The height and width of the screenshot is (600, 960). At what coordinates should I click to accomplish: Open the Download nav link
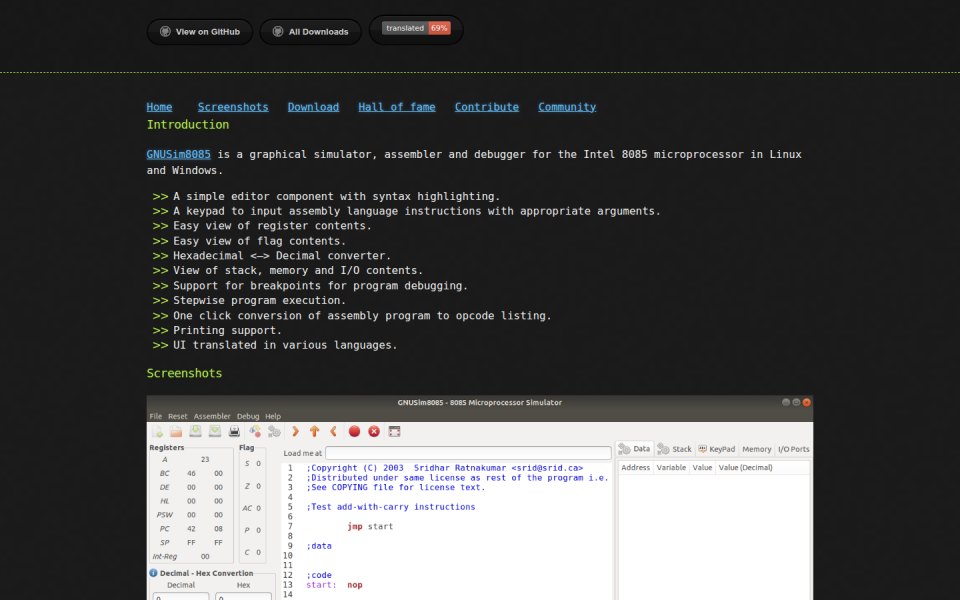(313, 107)
